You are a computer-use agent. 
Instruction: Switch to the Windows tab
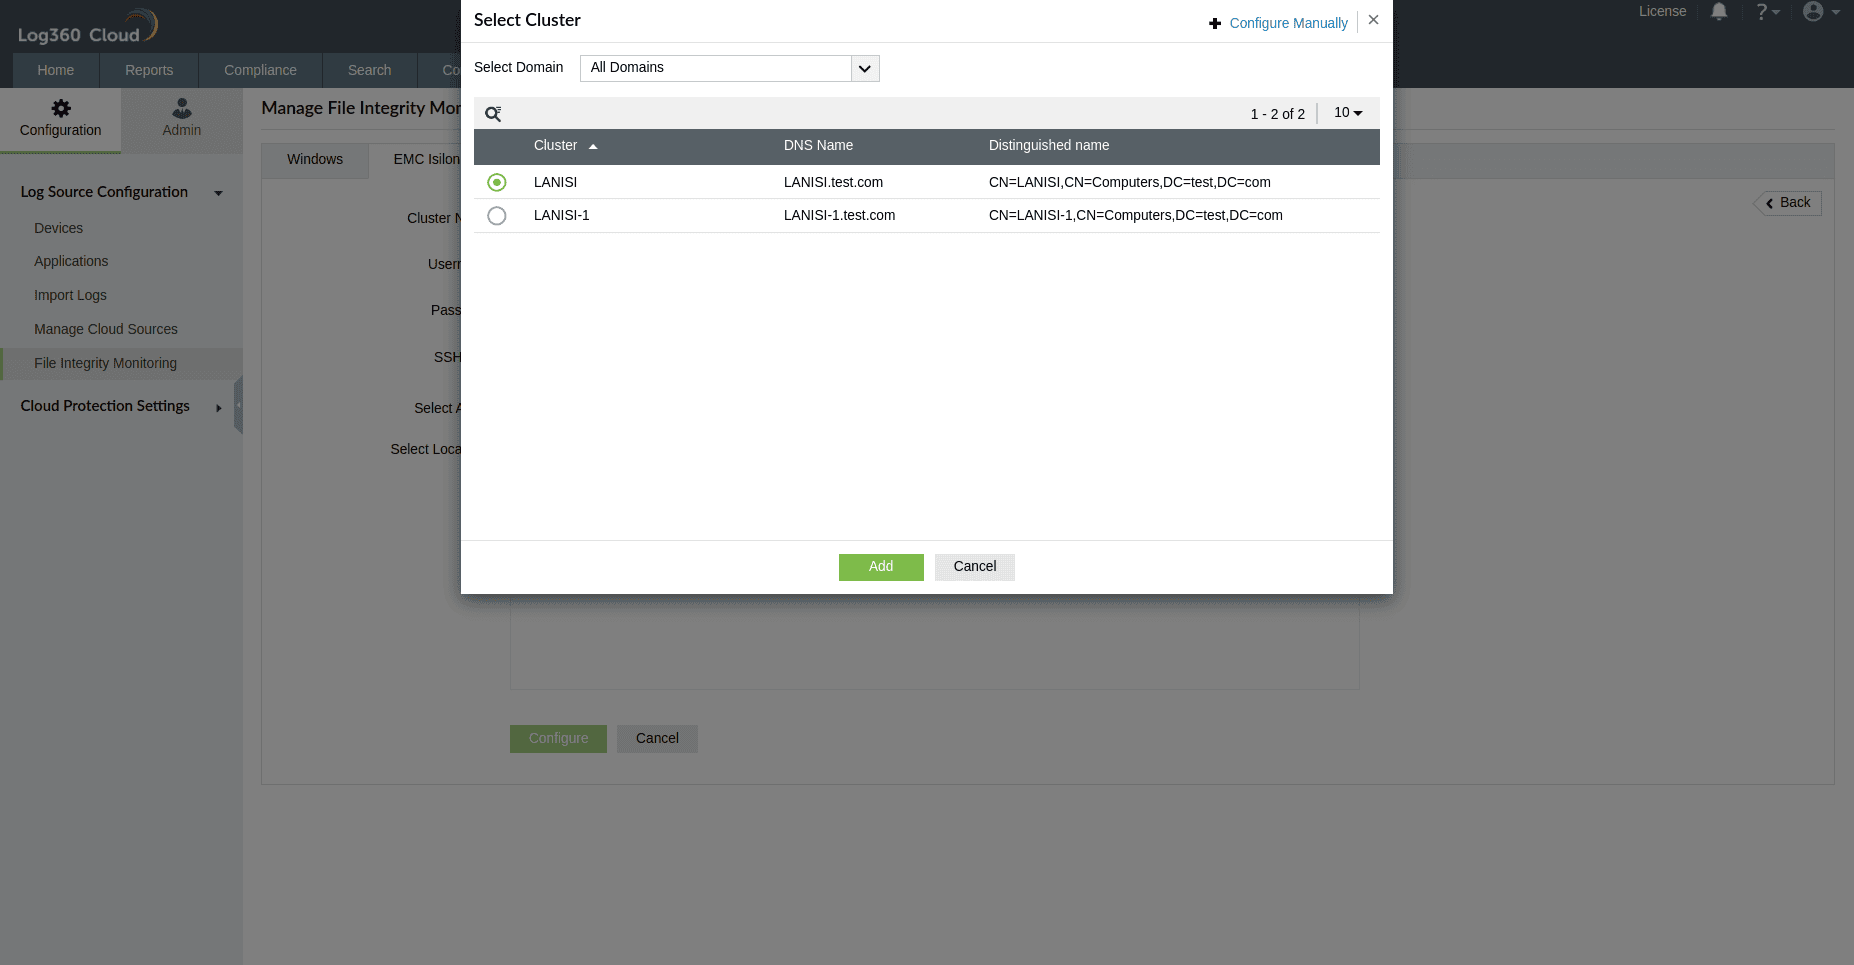pos(314,159)
